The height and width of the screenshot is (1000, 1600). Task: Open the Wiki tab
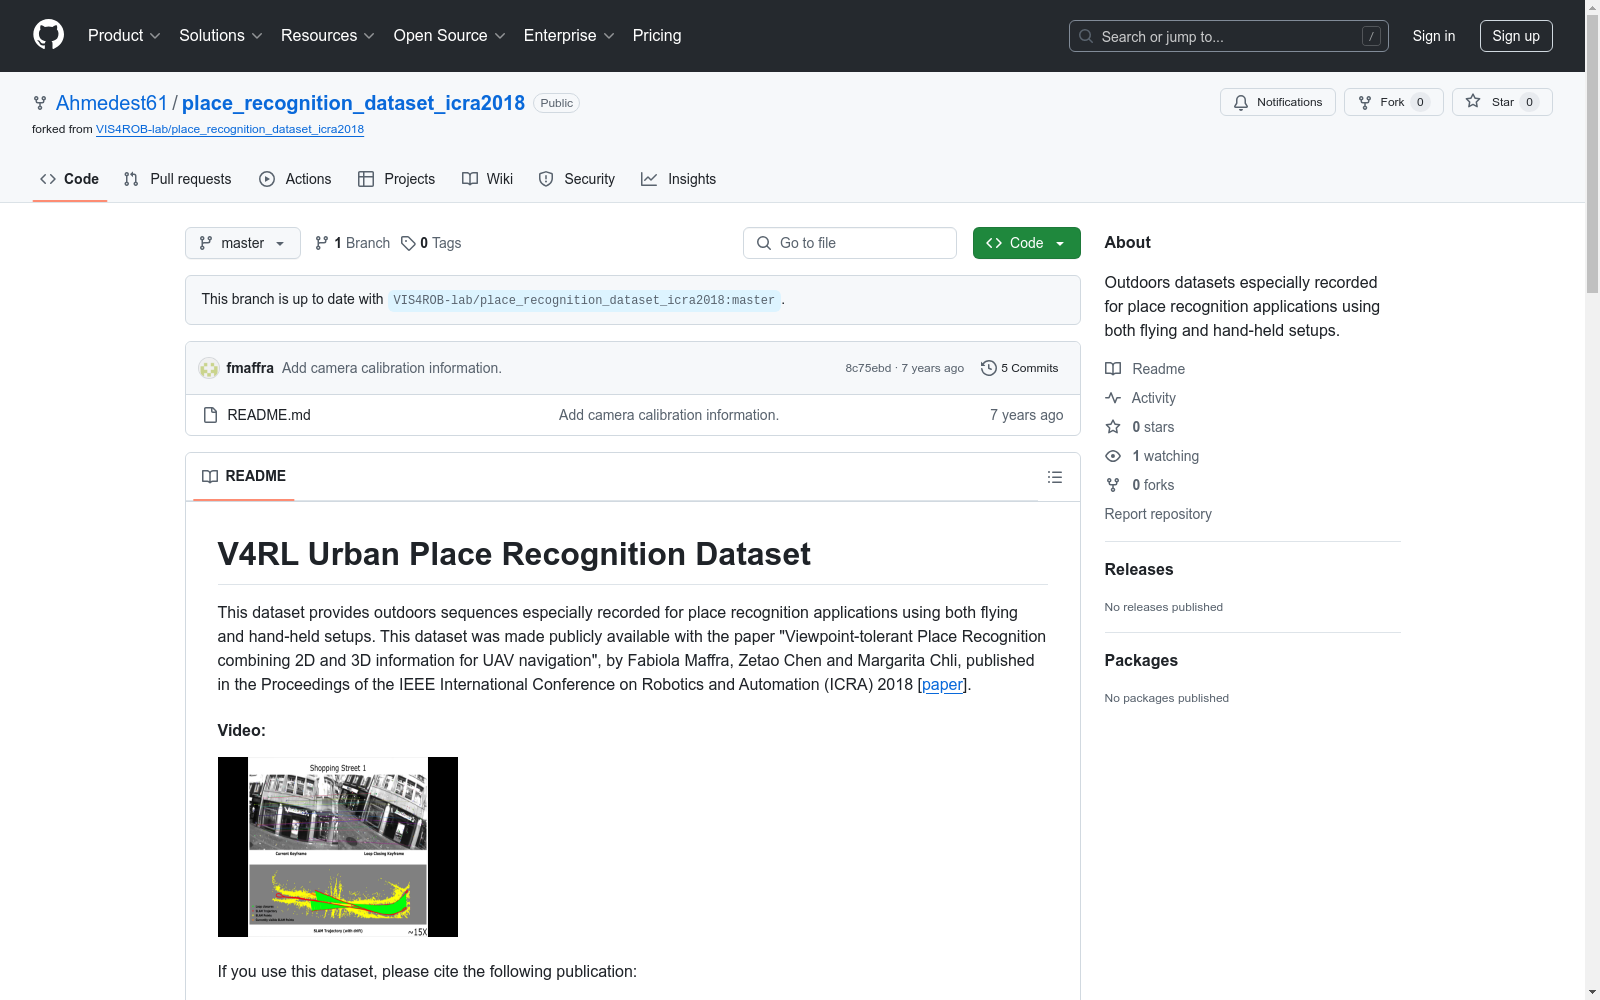tap(488, 179)
